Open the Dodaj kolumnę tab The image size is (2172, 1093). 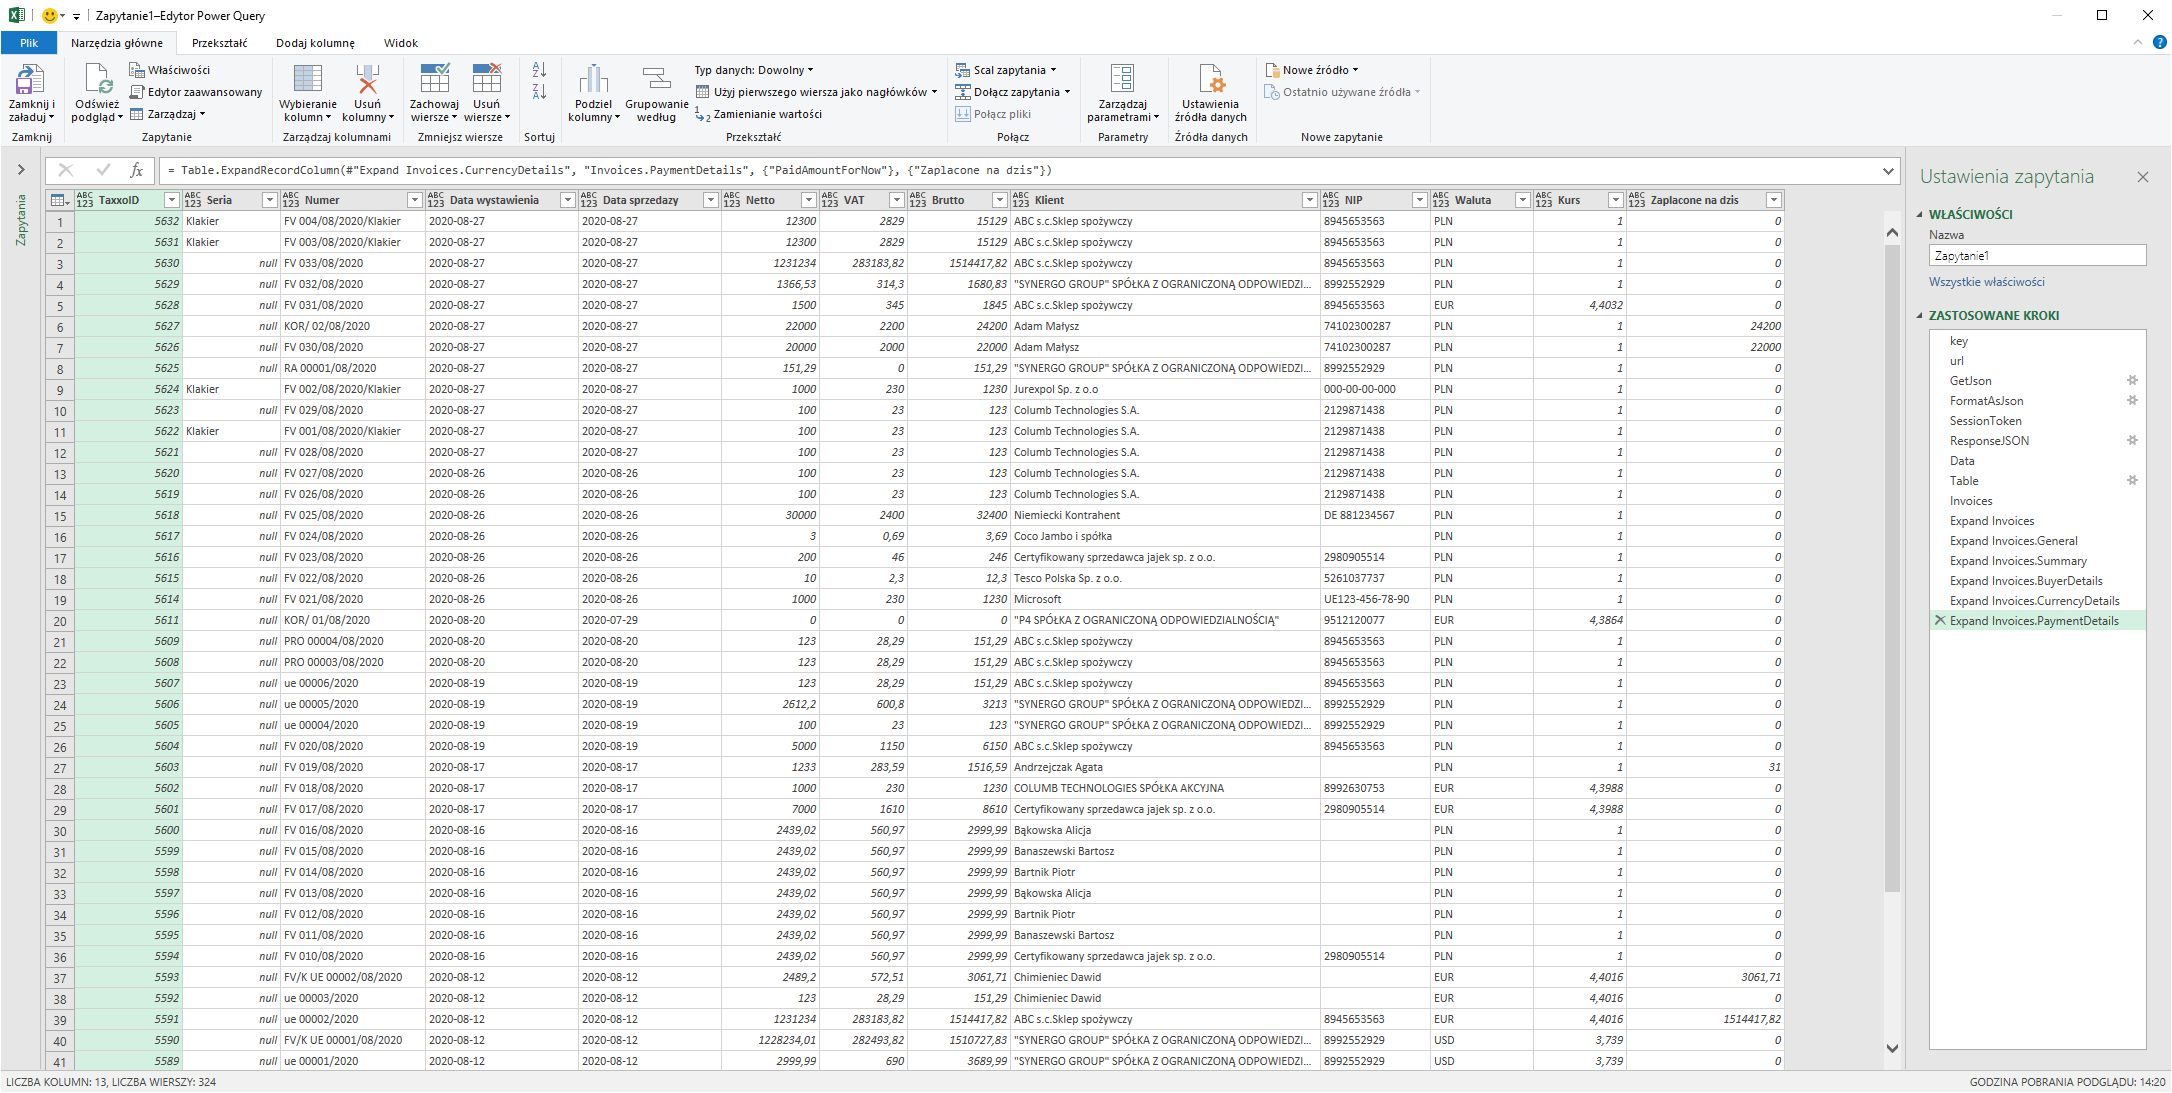[x=315, y=43]
